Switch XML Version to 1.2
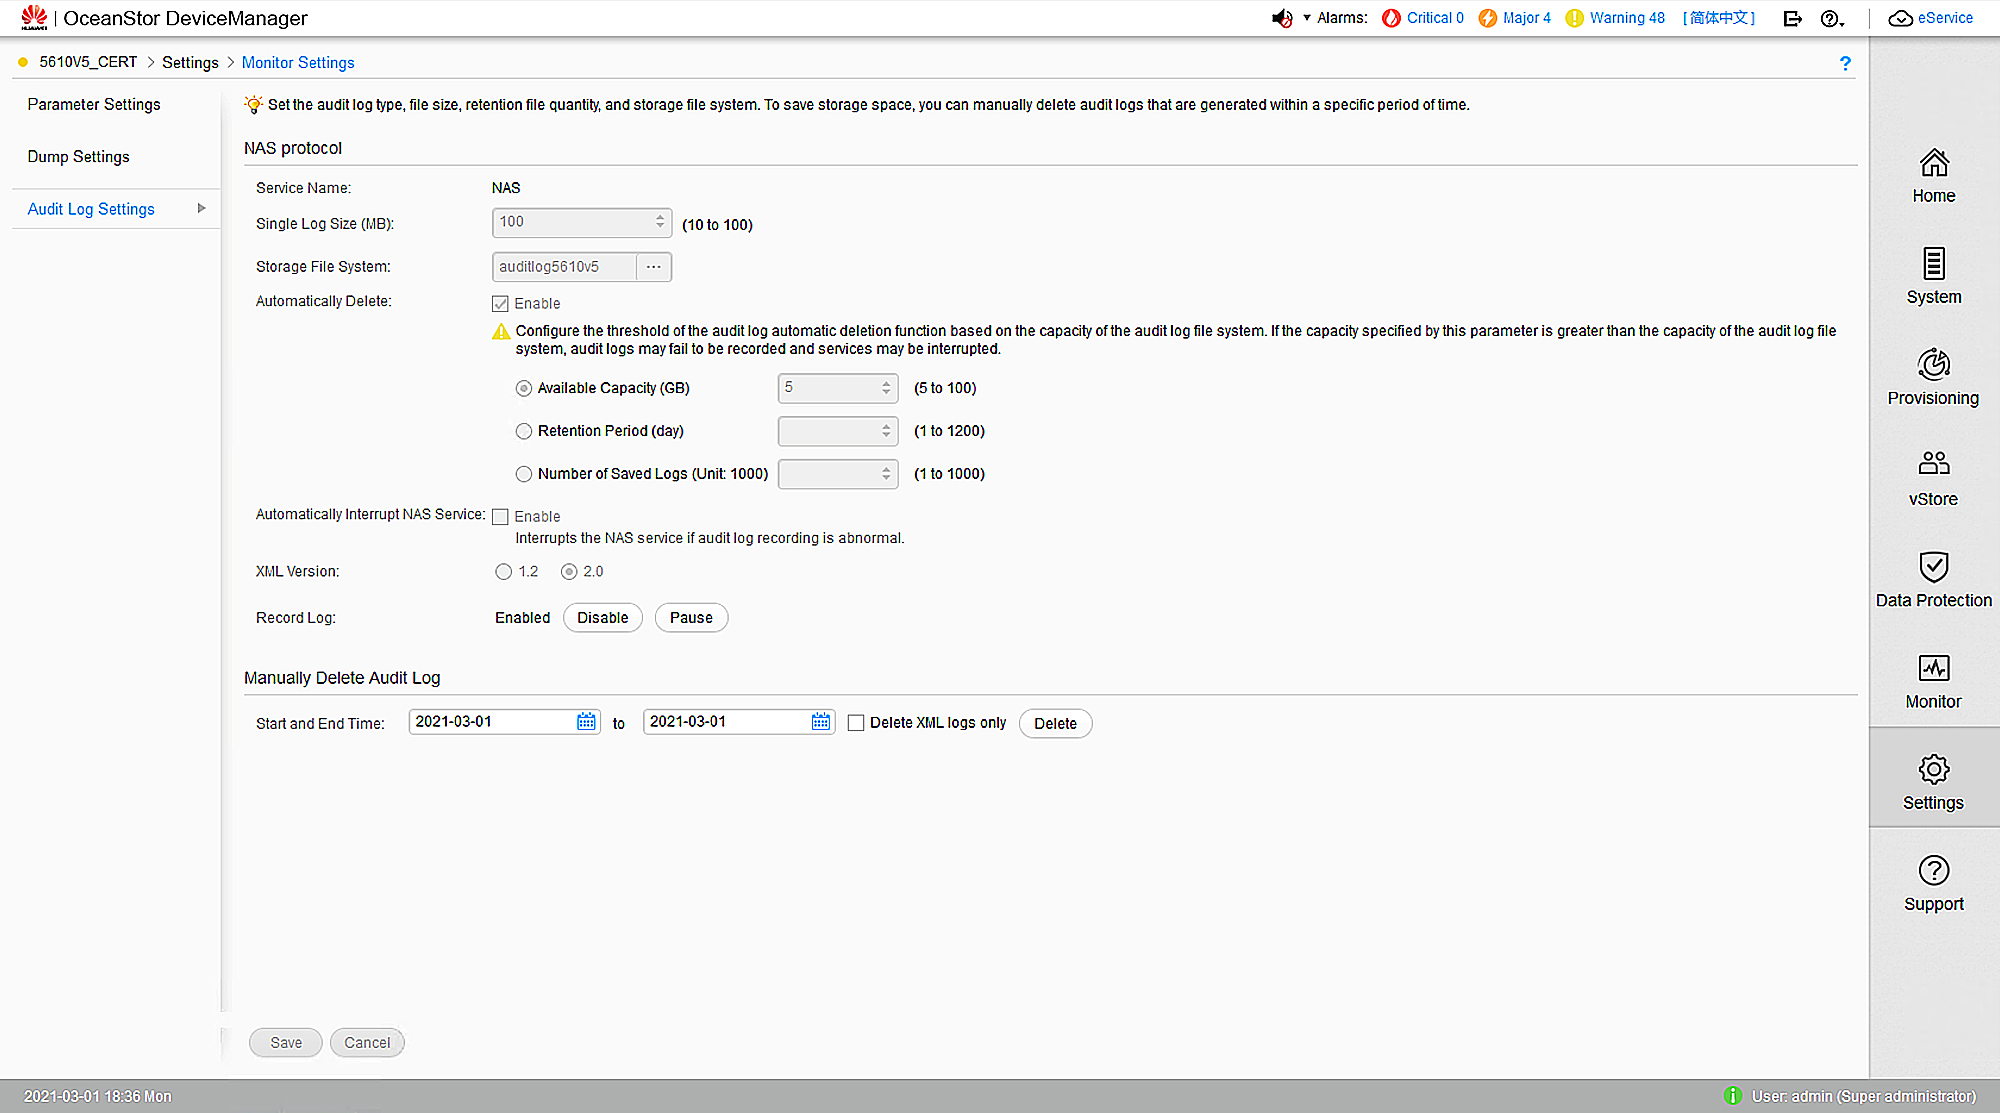The image size is (2000, 1113). tap(503, 571)
